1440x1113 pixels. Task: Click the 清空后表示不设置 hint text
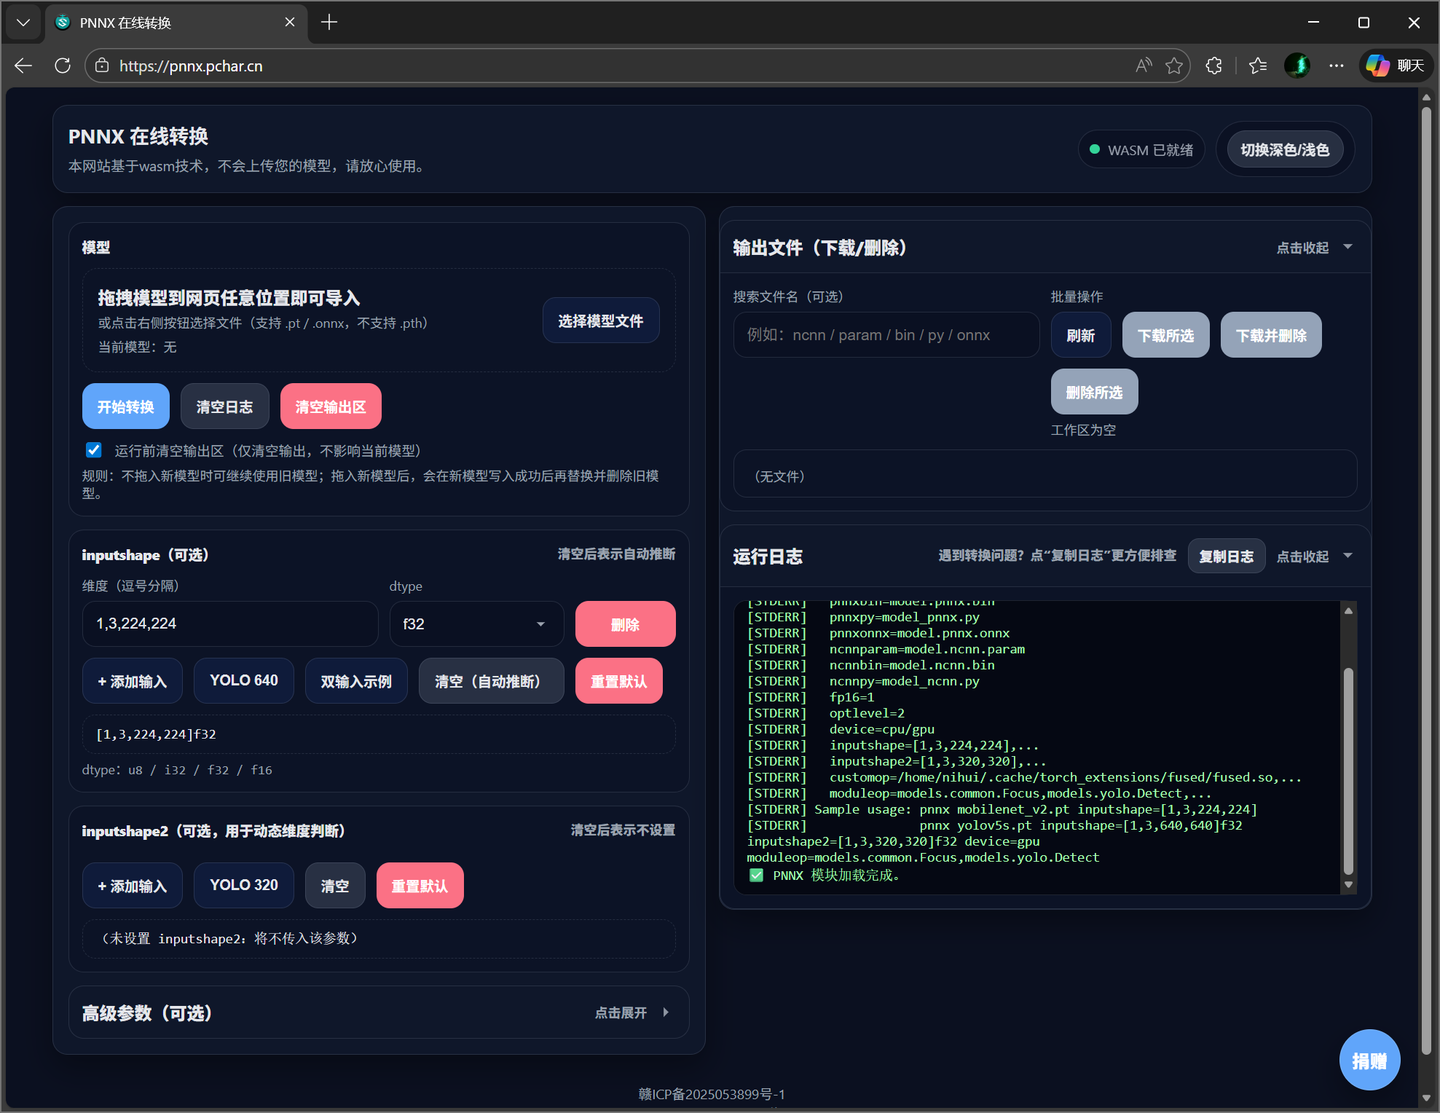[623, 830]
